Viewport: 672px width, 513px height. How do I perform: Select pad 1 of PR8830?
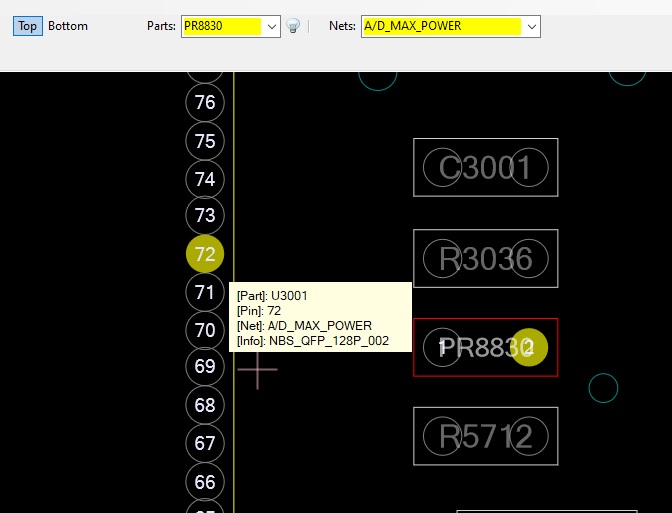click(442, 347)
